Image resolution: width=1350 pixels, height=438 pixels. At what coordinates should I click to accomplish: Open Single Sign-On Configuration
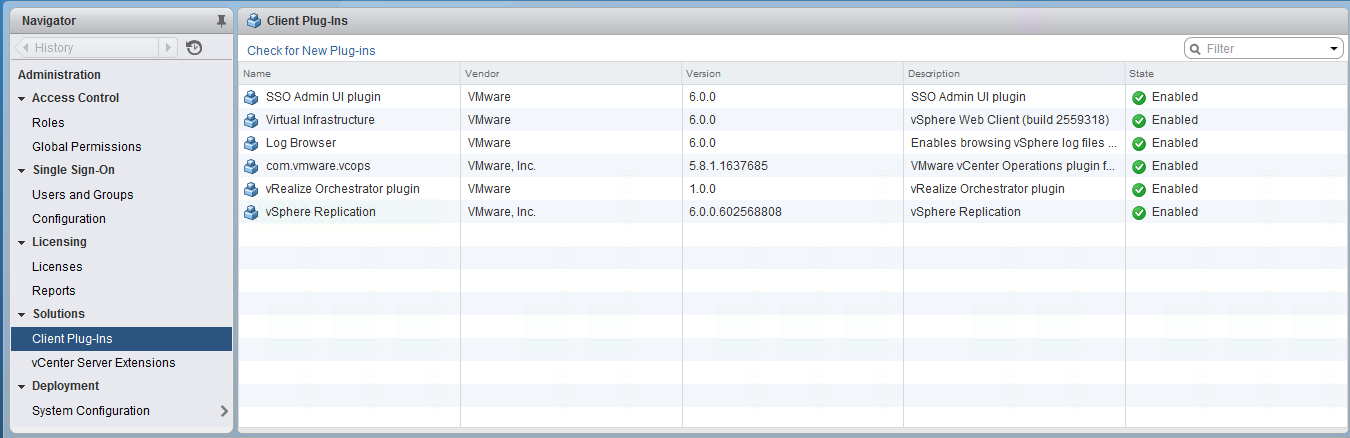point(69,219)
